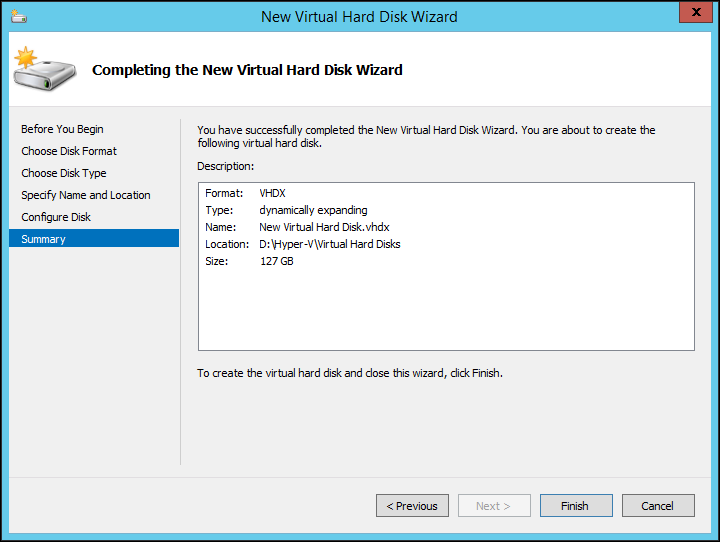Click the wizard window title bar text
The width and height of the screenshot is (720, 542).
click(359, 16)
